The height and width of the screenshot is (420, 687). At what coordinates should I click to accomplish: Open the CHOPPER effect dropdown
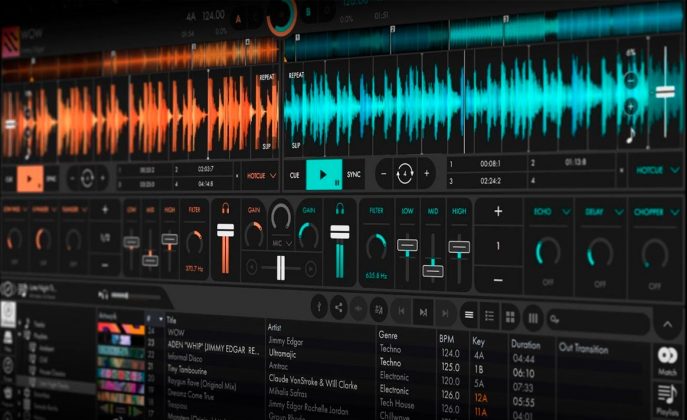[x=655, y=212]
